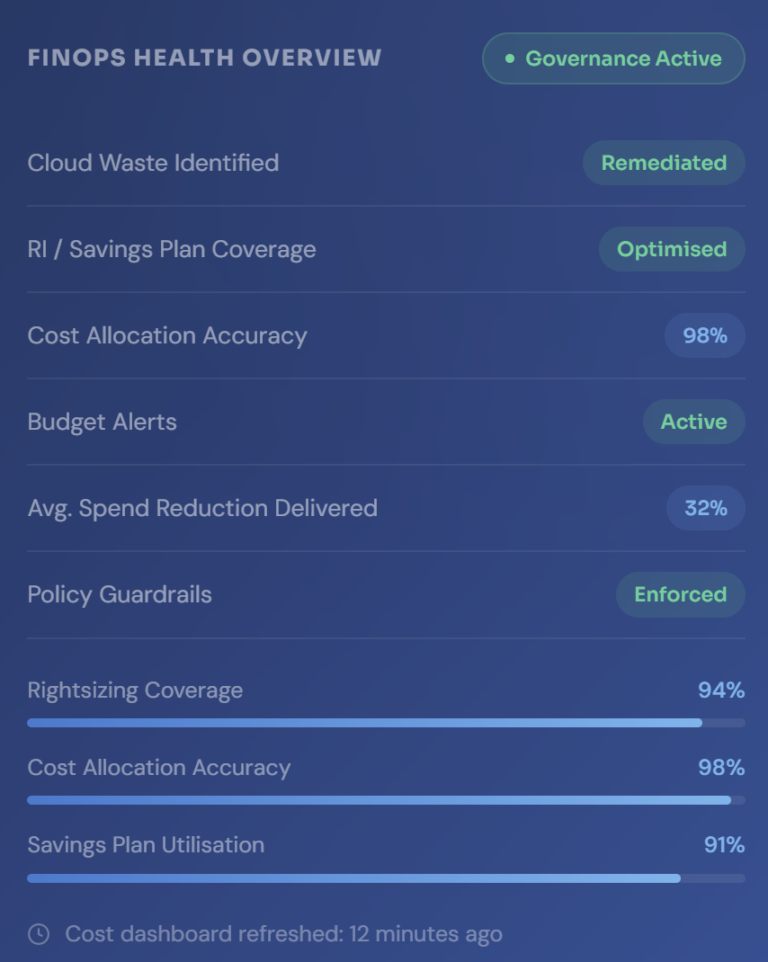Click the 98% Cost Allocation badge
768x962 pixels.
(705, 336)
